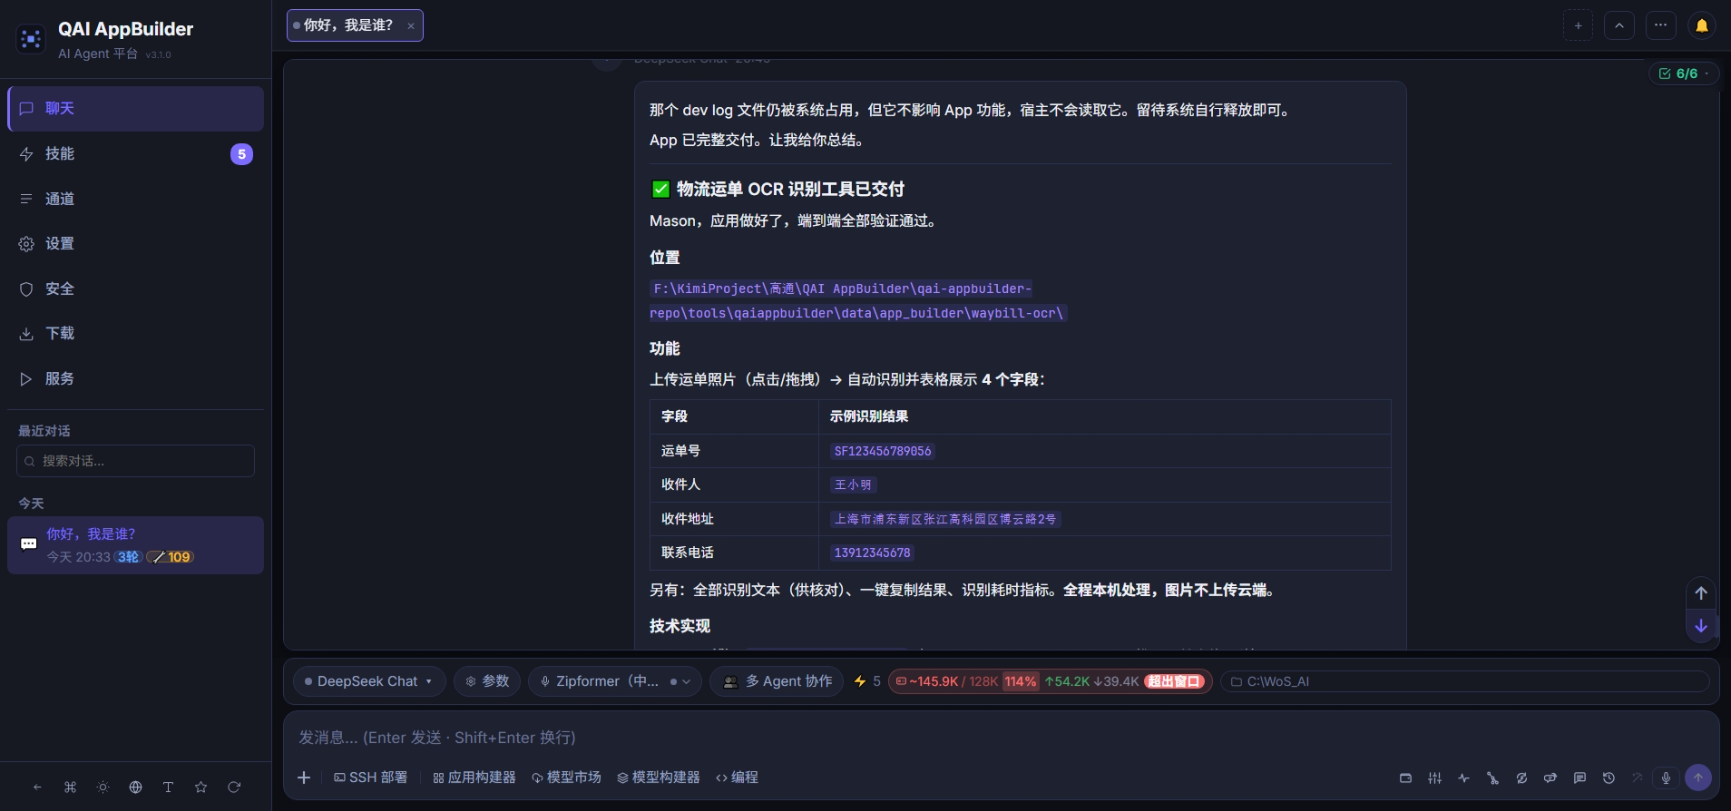1731x811 pixels.
Task: Click the refresh icon in sidebar footer
Action: click(x=234, y=787)
